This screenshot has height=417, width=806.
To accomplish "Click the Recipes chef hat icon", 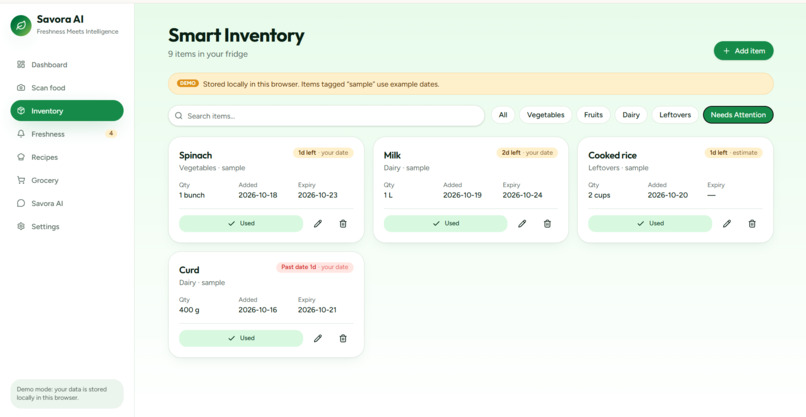I will click(21, 157).
